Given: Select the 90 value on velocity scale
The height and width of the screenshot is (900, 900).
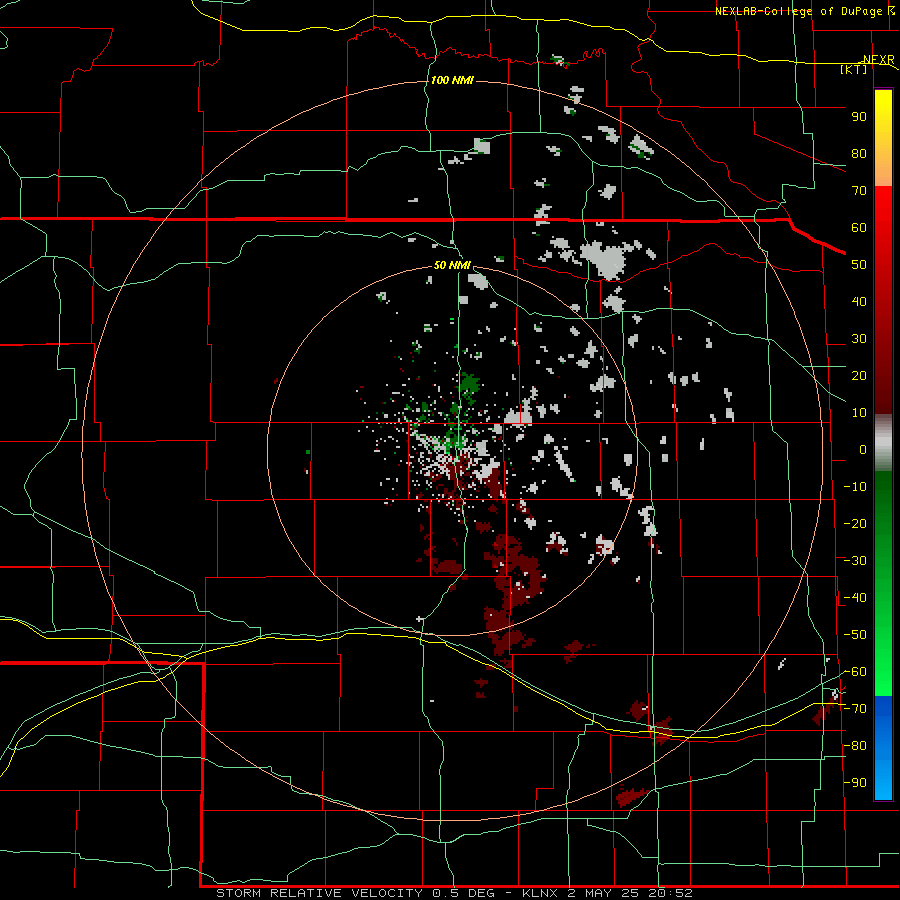Looking at the screenshot, I should [859, 117].
